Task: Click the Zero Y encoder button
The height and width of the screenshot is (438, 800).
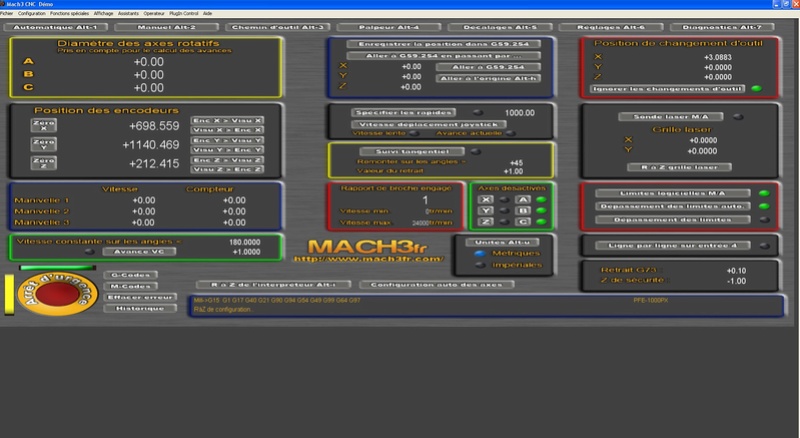Action: 44,144
